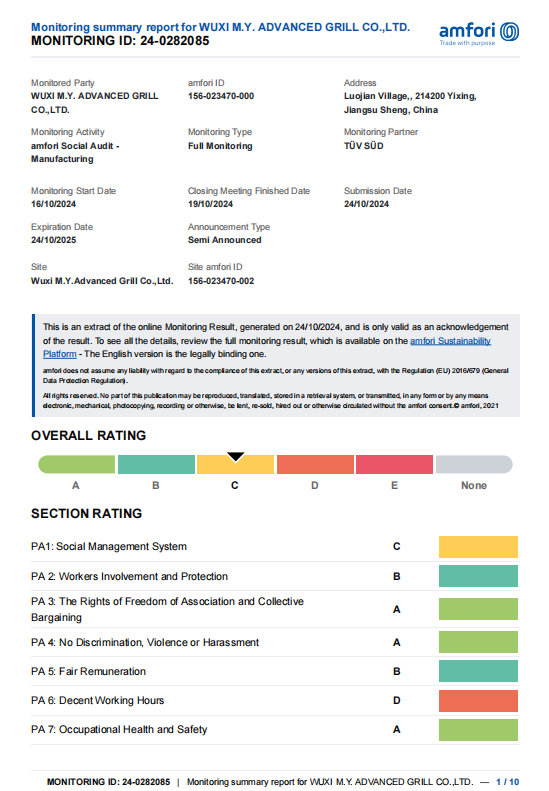Image resolution: width=549 pixels, height=791 pixels.
Task: Select the teal B overall rating segment
Action: click(156, 464)
